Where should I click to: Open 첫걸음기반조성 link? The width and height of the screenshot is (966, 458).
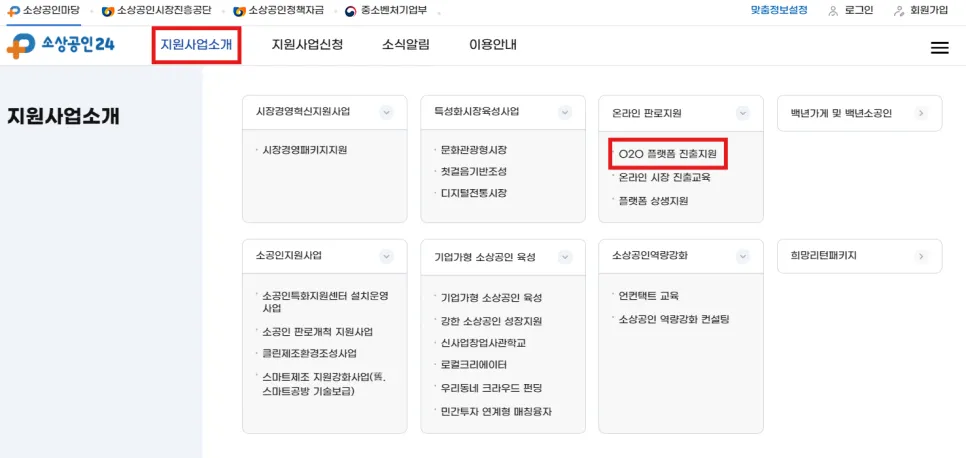point(474,171)
